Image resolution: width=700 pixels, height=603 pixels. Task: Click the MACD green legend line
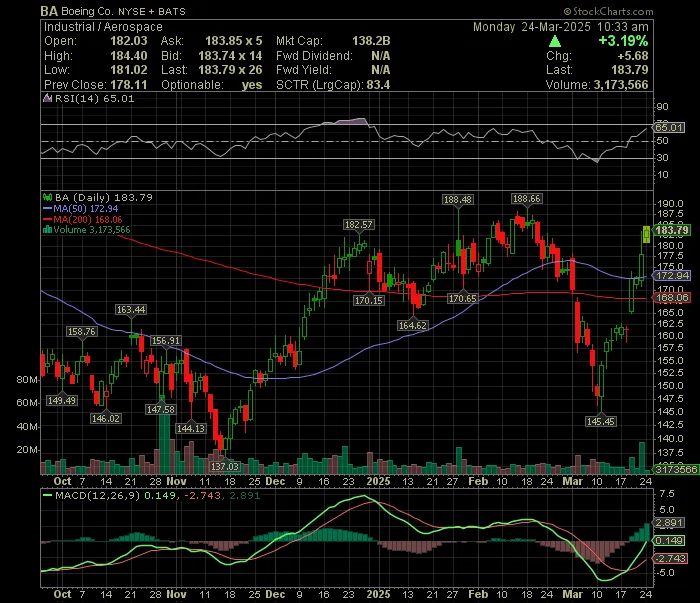coord(47,495)
